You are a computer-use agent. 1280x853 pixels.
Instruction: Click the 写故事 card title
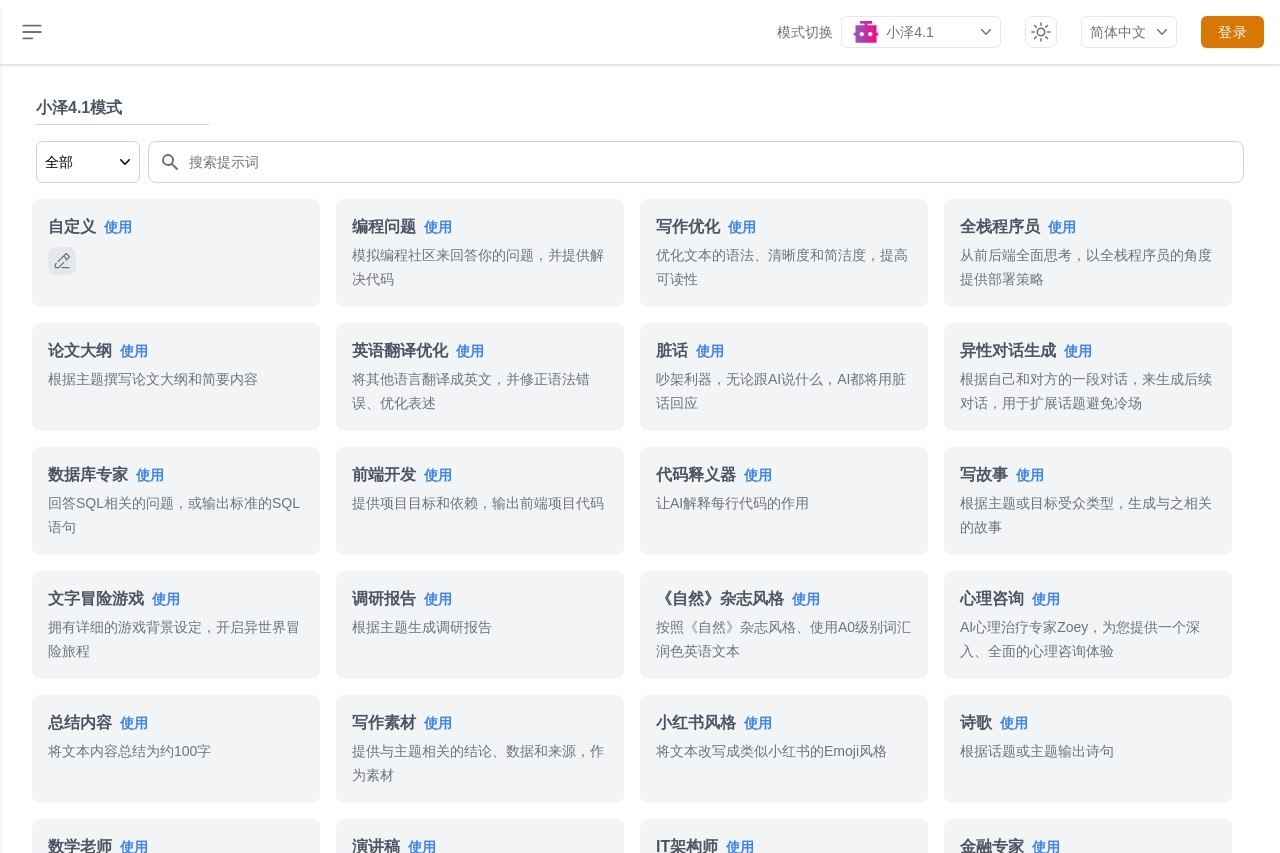click(x=984, y=474)
